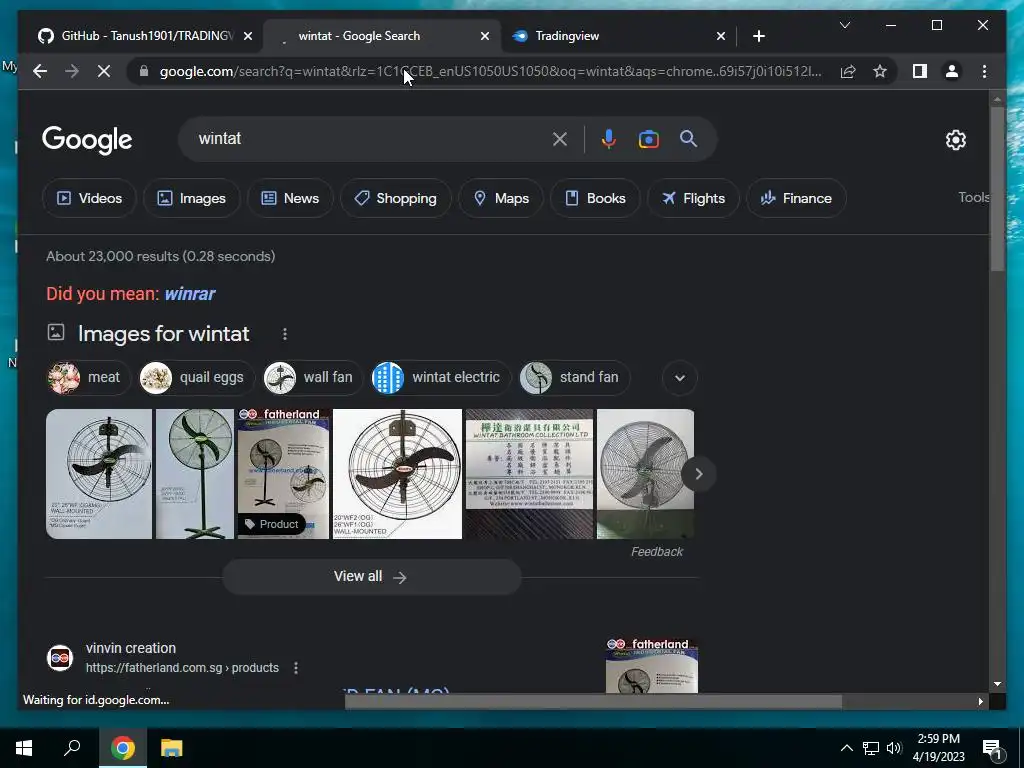Filter results by Videos

pos(89,198)
